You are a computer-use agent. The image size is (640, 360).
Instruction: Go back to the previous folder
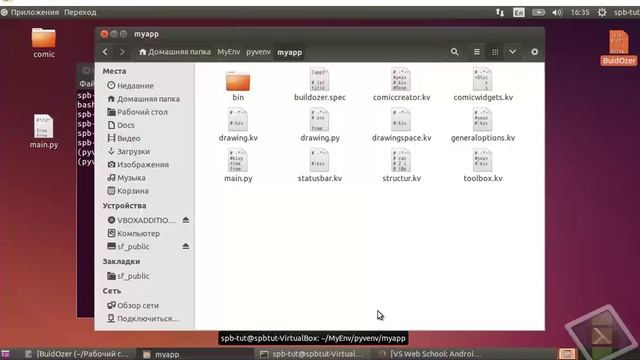(105, 52)
